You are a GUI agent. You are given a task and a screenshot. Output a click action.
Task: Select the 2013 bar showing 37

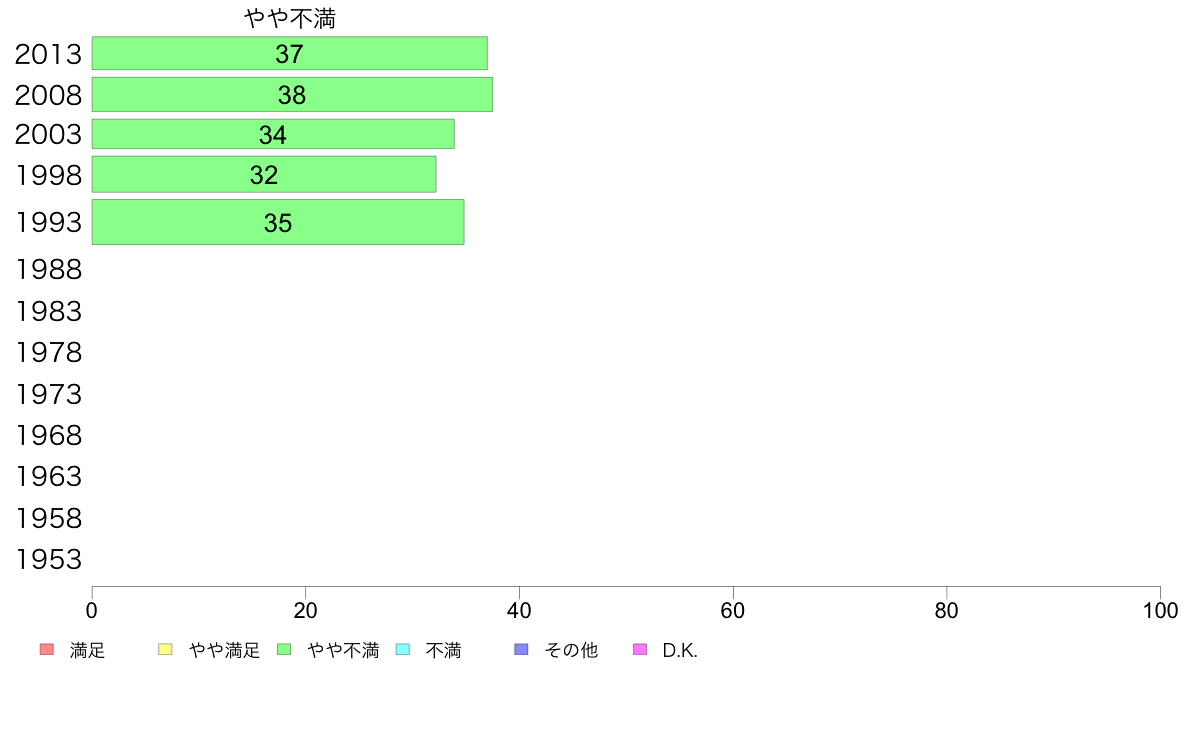click(x=289, y=53)
